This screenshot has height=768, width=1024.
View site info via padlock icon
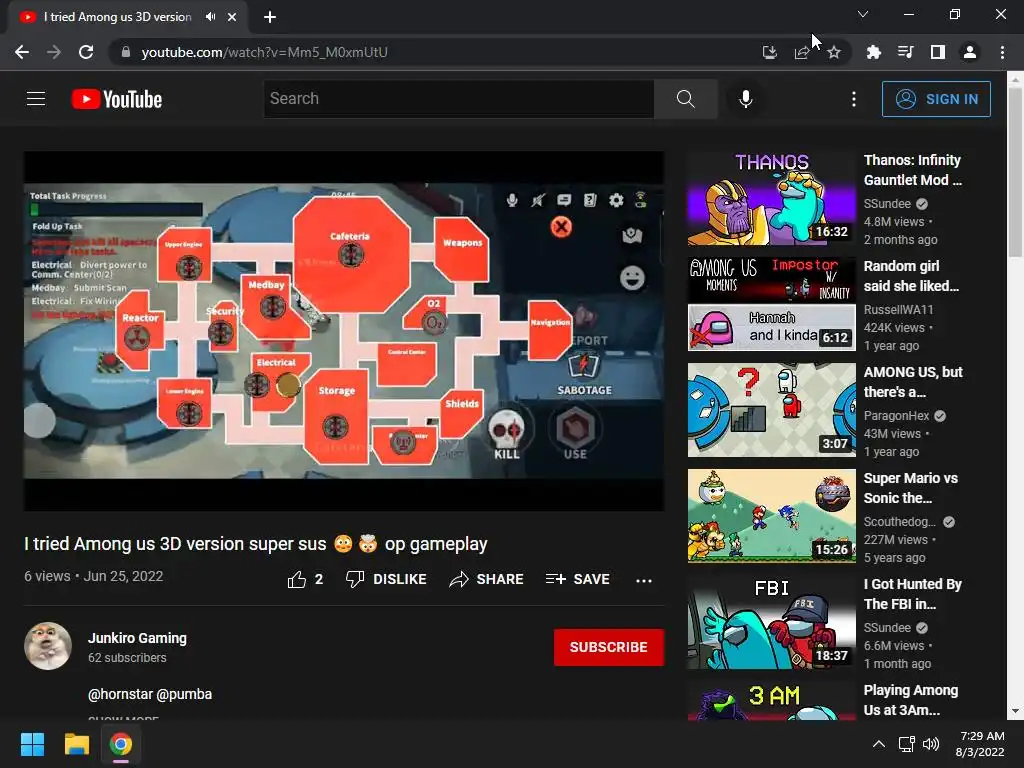pyautogui.click(x=125, y=52)
